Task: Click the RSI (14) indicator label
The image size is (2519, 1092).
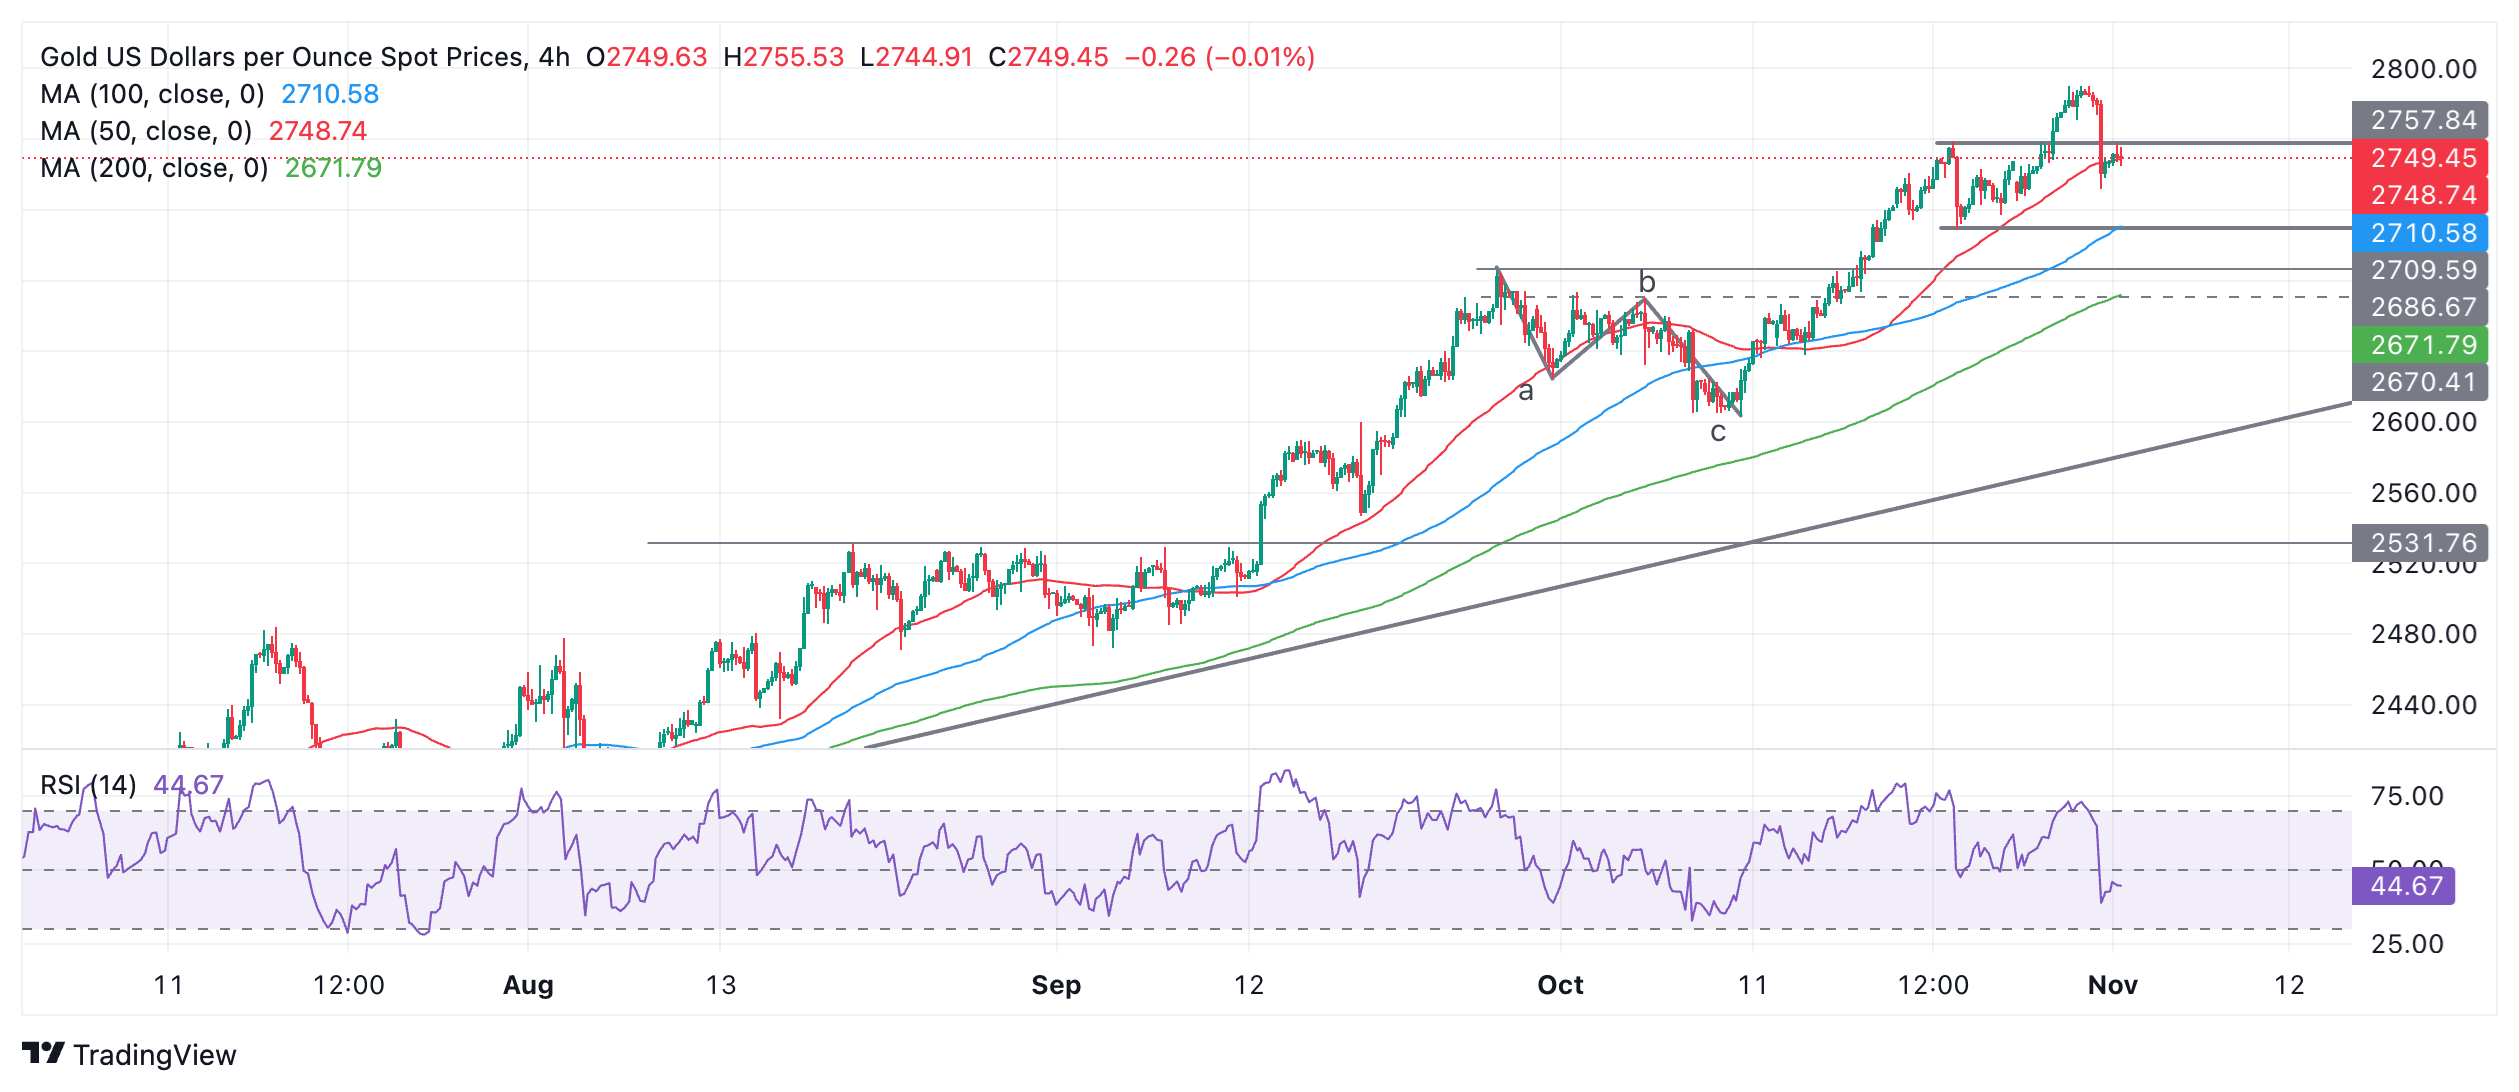Action: (x=88, y=785)
